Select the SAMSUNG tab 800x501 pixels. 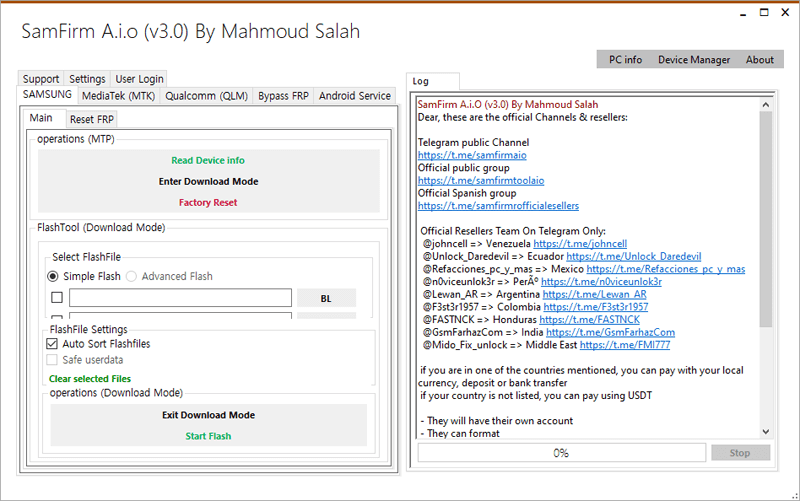tap(47, 95)
